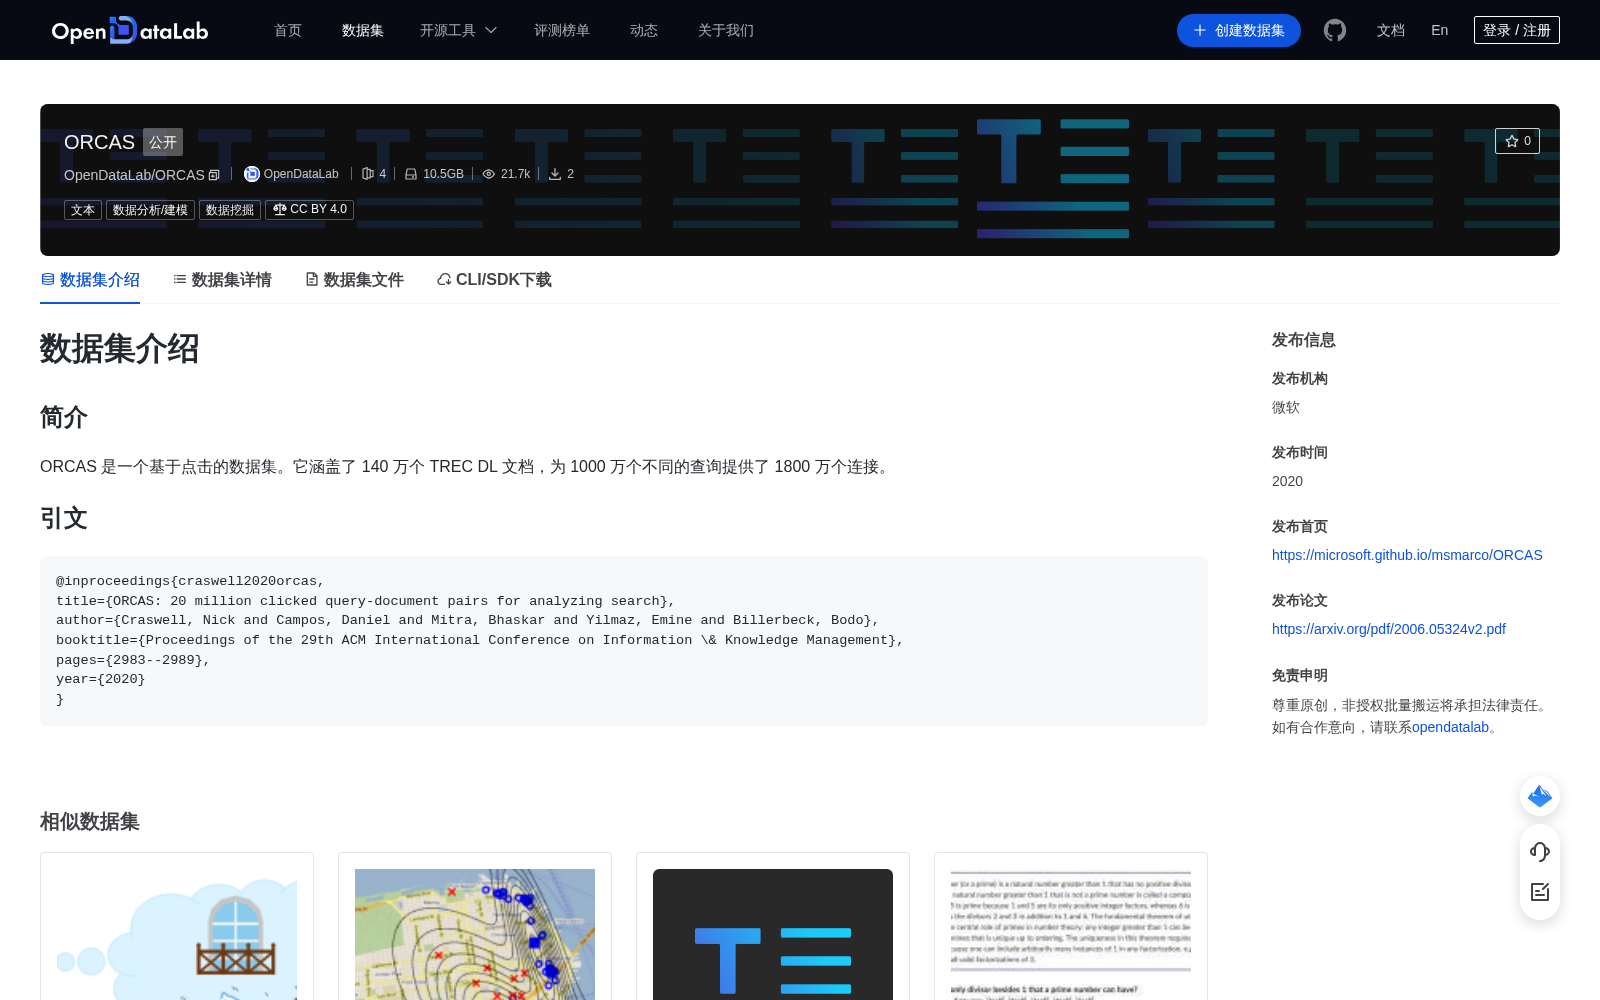Open the arxiv.org paper PDF link
The width and height of the screenshot is (1600, 1000).
click(x=1389, y=629)
